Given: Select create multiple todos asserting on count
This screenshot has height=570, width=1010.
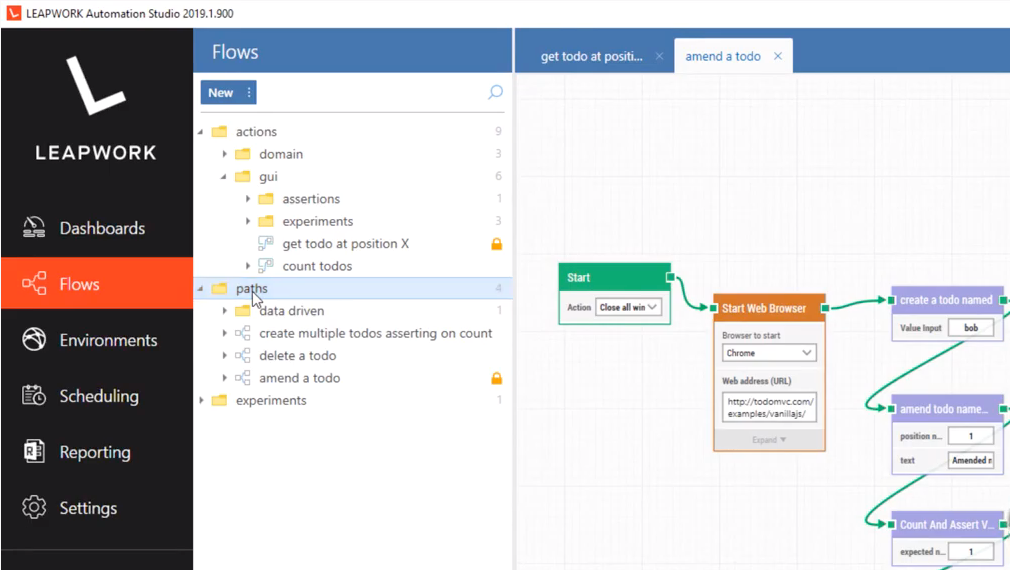Looking at the screenshot, I should (375, 333).
